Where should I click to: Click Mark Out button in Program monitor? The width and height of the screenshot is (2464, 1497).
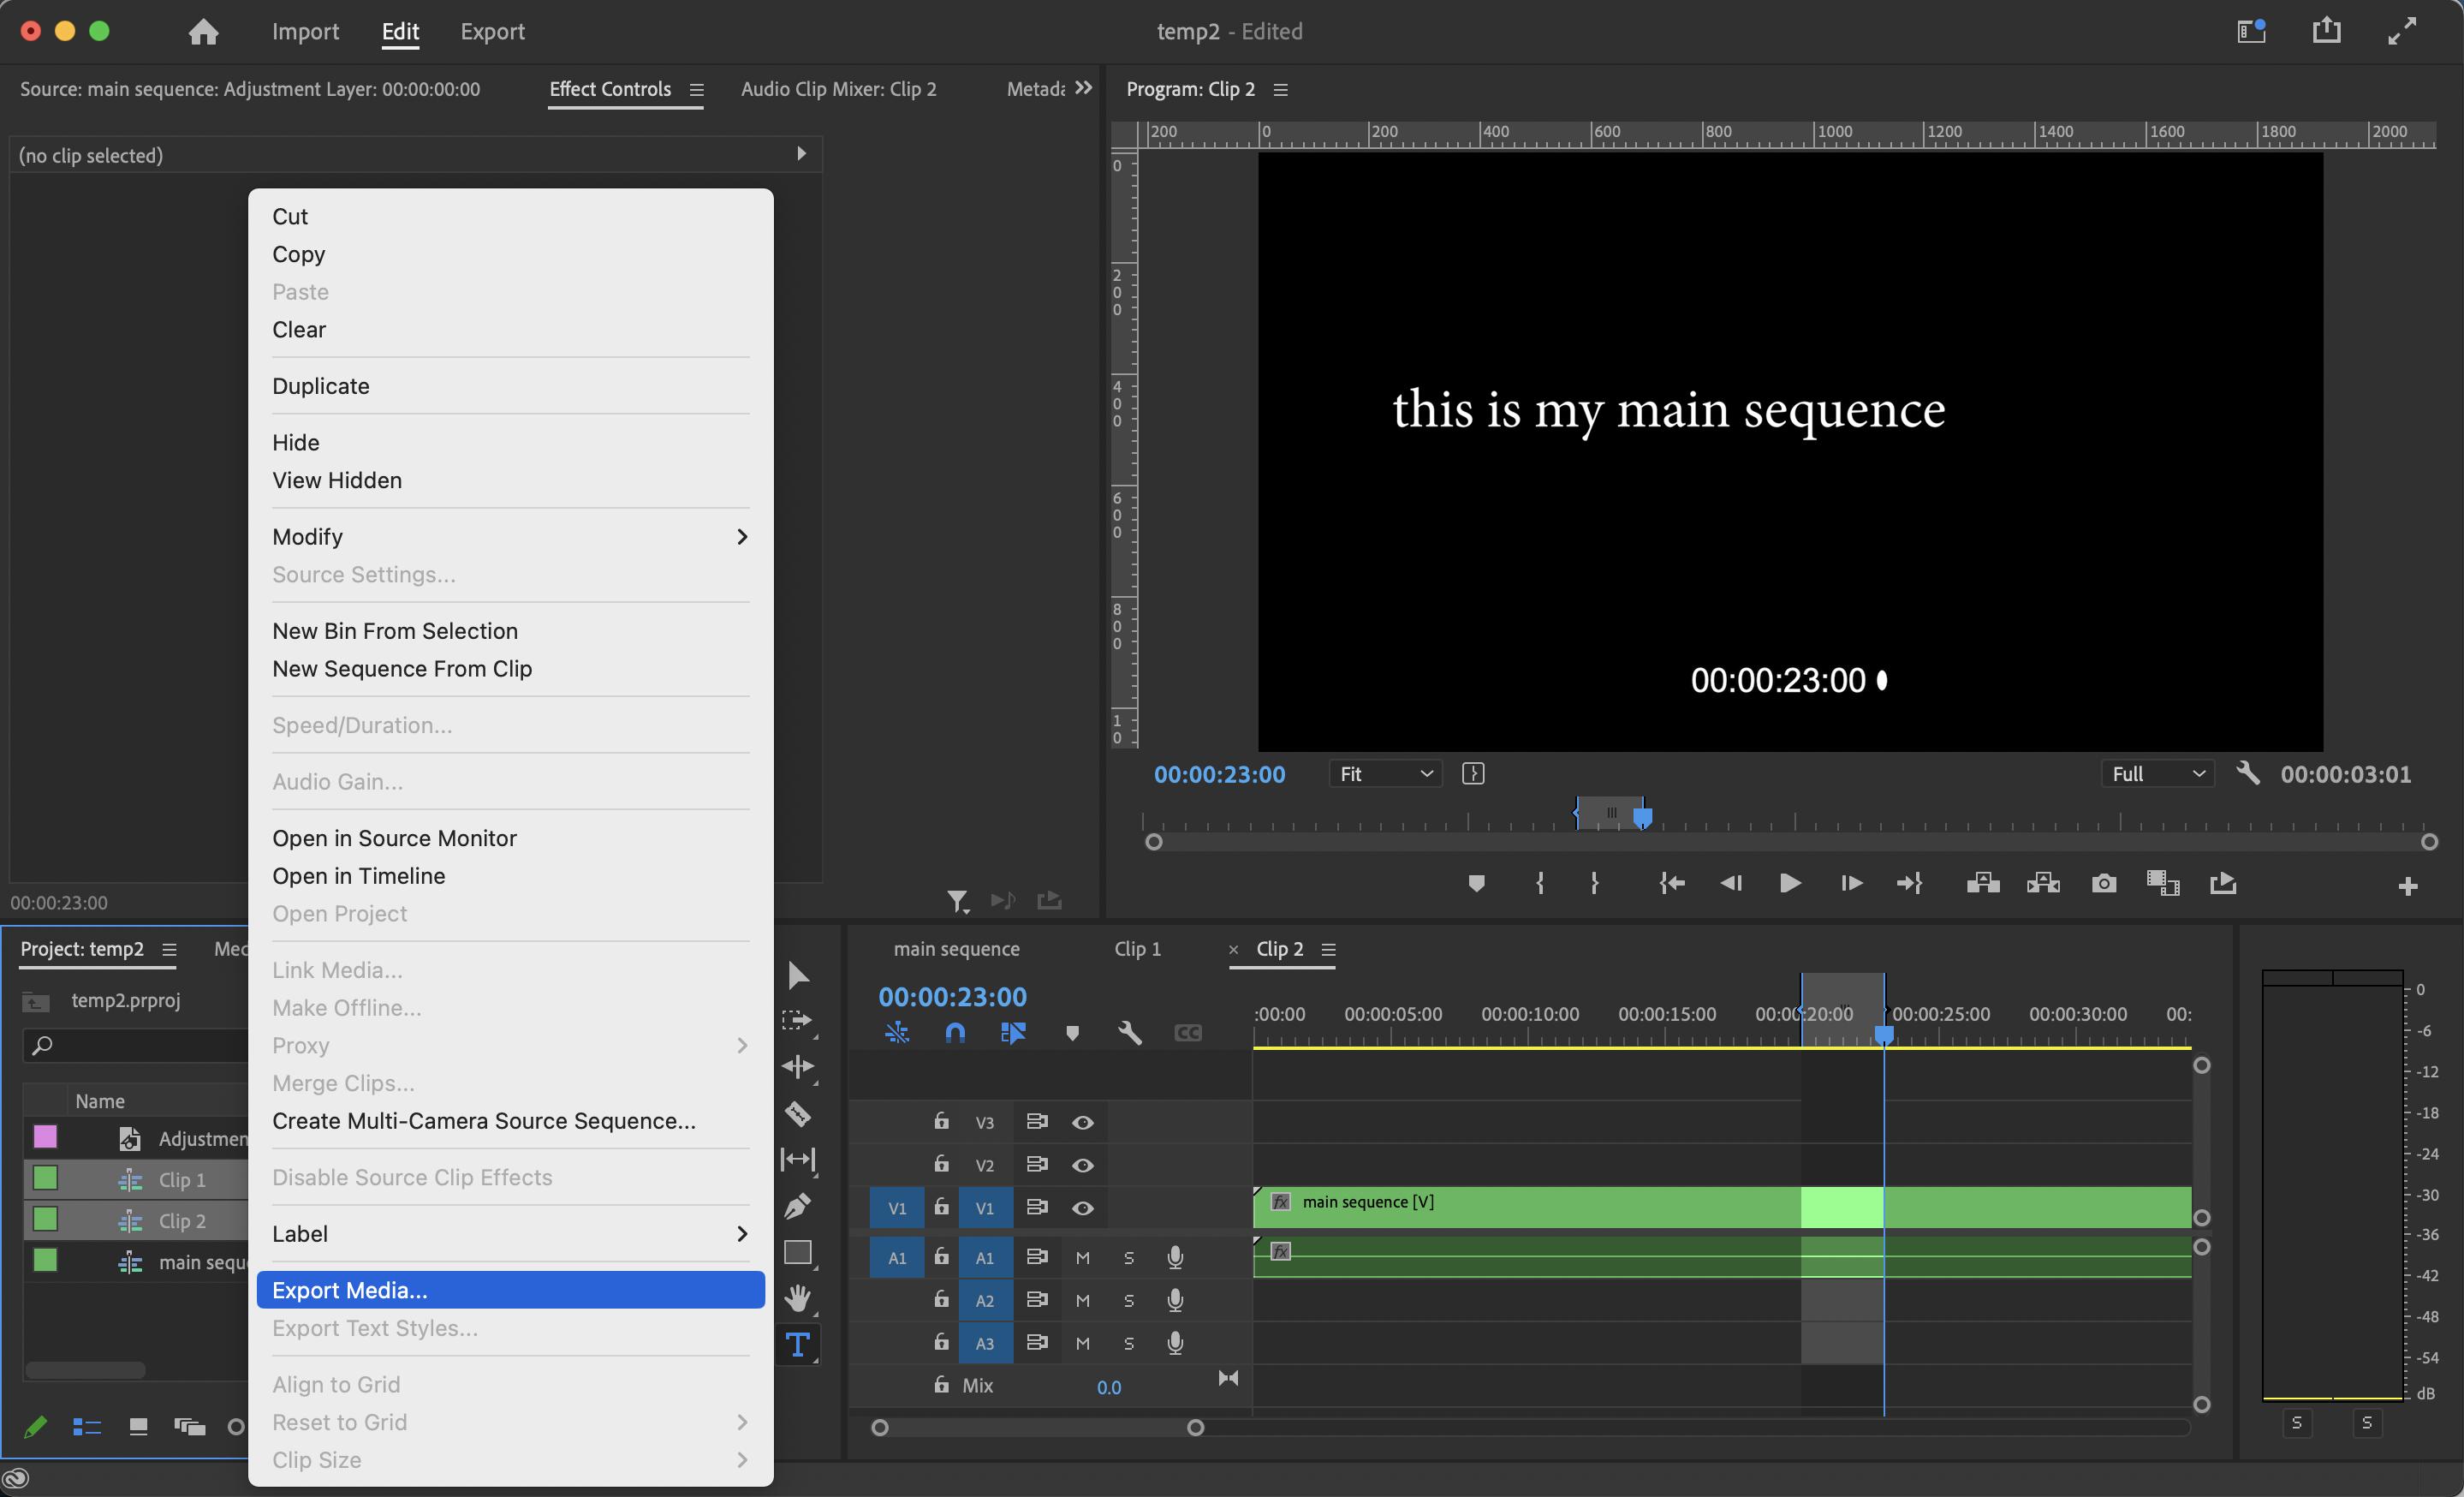pos(1595,883)
